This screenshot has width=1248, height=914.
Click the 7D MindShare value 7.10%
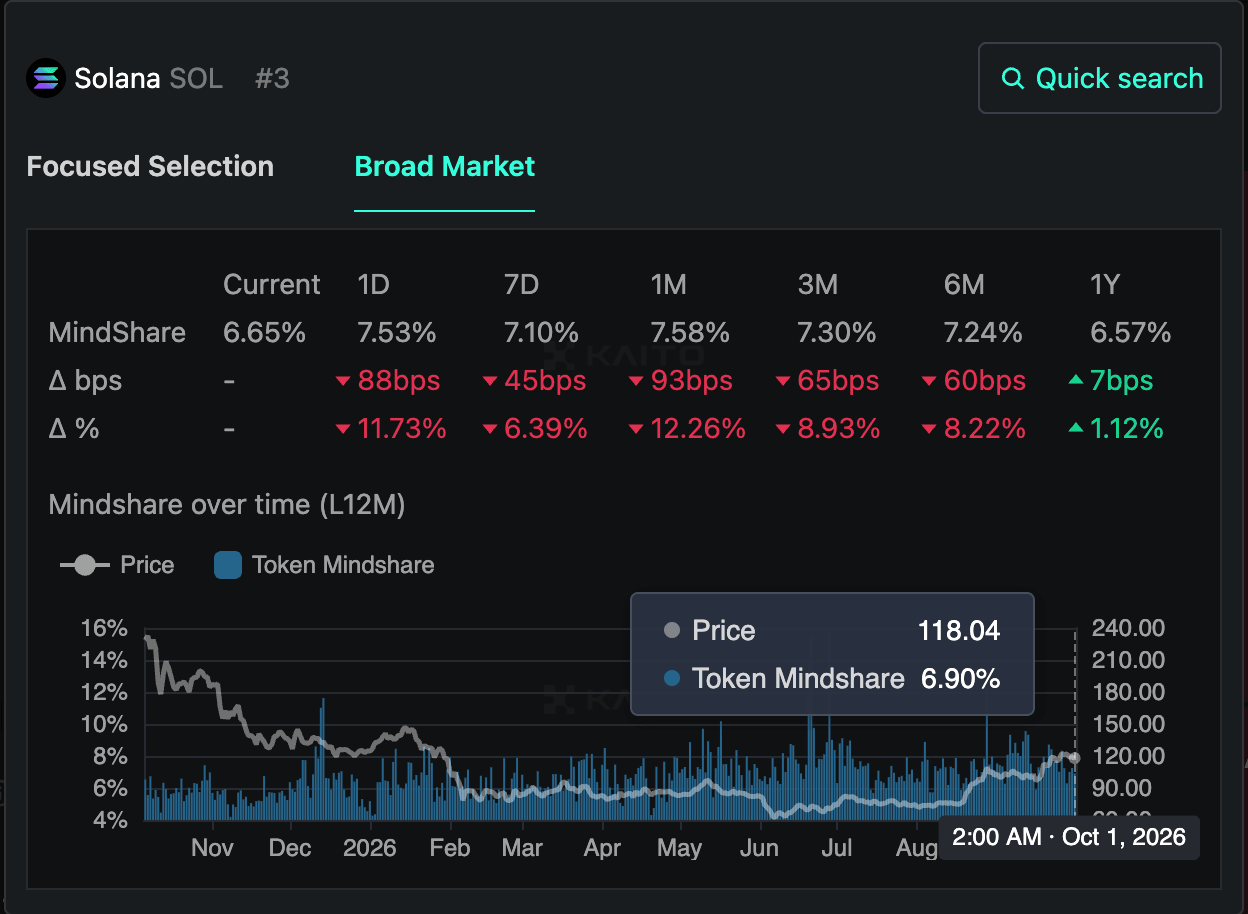coord(541,333)
